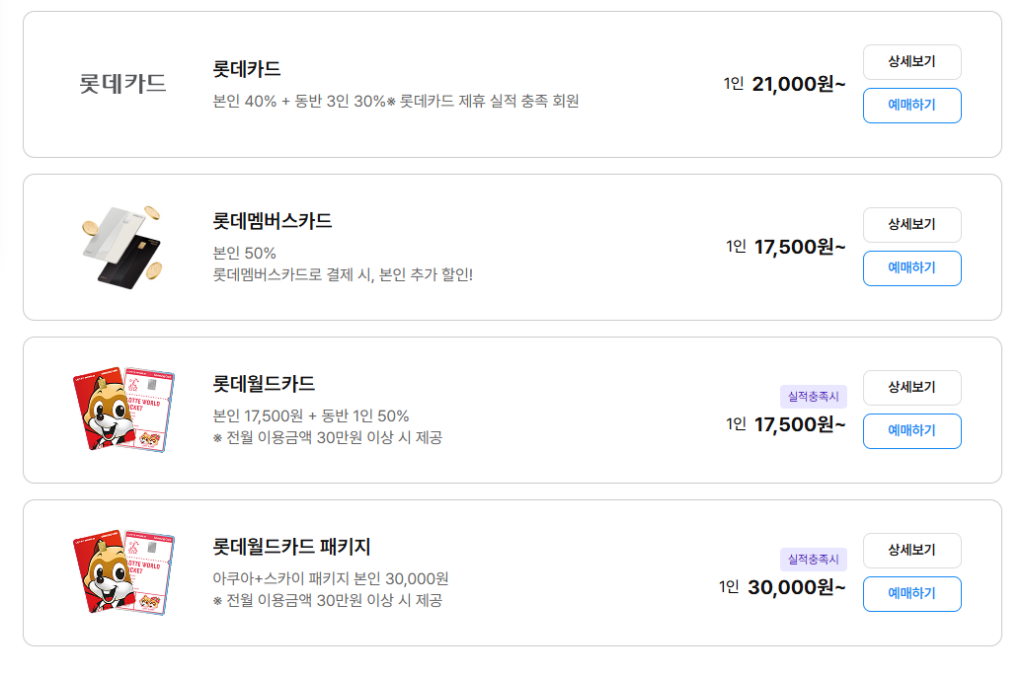1024x678 pixels.
Task: Click the 아쿠아+스카이 패키지 본인 30,000원 description
Action: point(330,578)
